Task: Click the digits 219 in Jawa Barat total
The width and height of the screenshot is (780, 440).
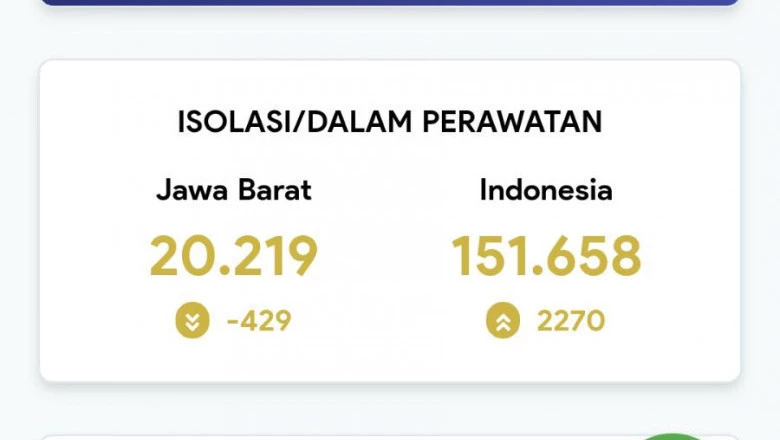Action: [275, 256]
